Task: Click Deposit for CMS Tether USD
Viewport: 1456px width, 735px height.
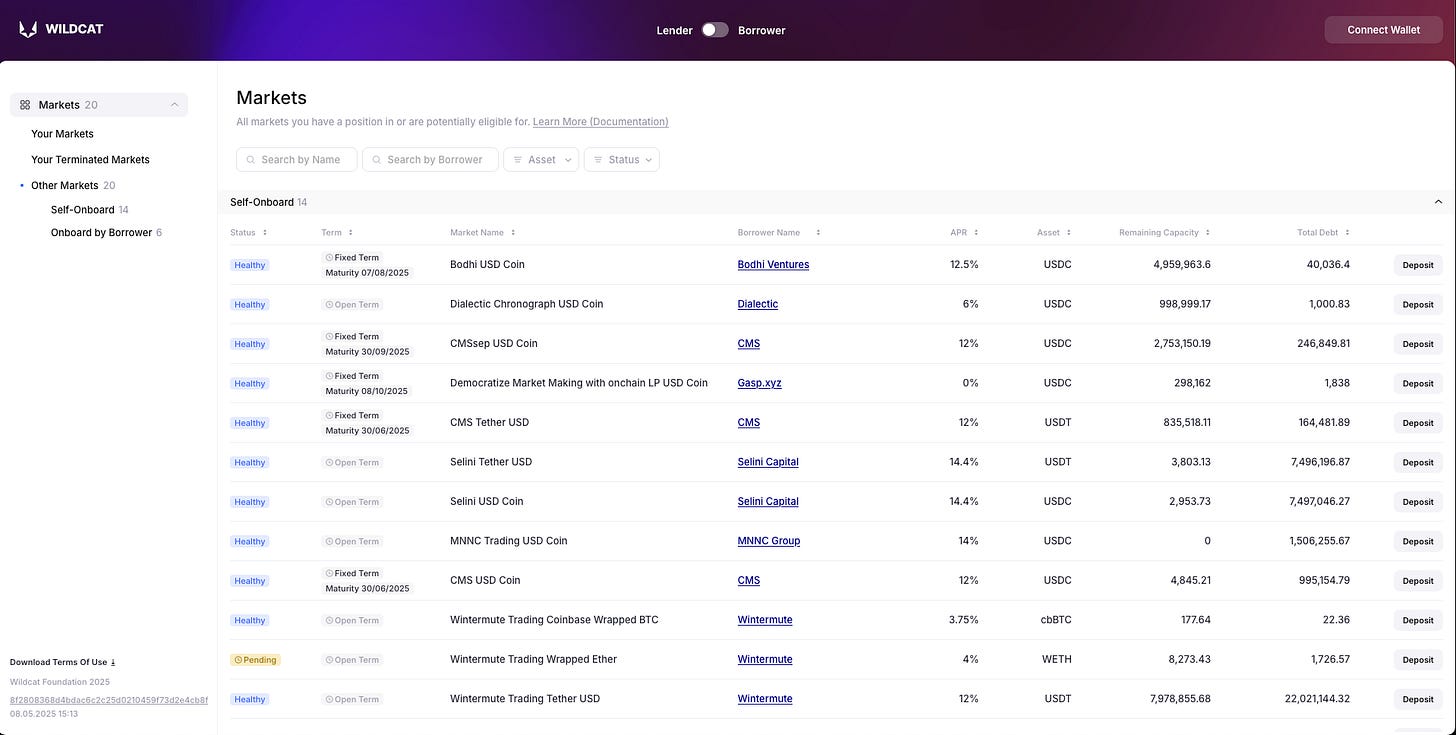Action: (x=1418, y=423)
